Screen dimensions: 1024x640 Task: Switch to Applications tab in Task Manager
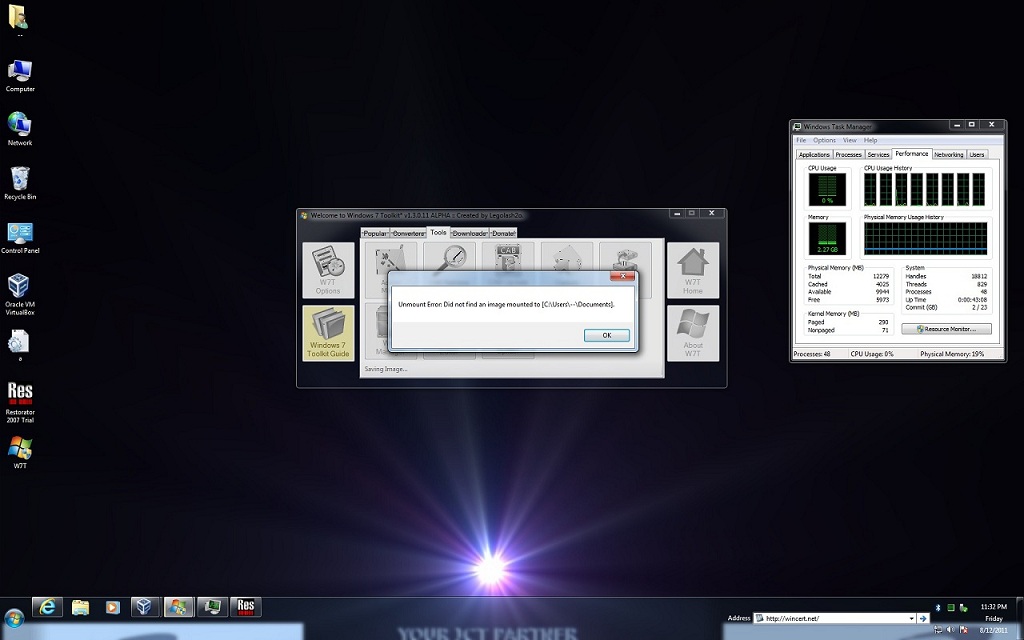click(814, 155)
